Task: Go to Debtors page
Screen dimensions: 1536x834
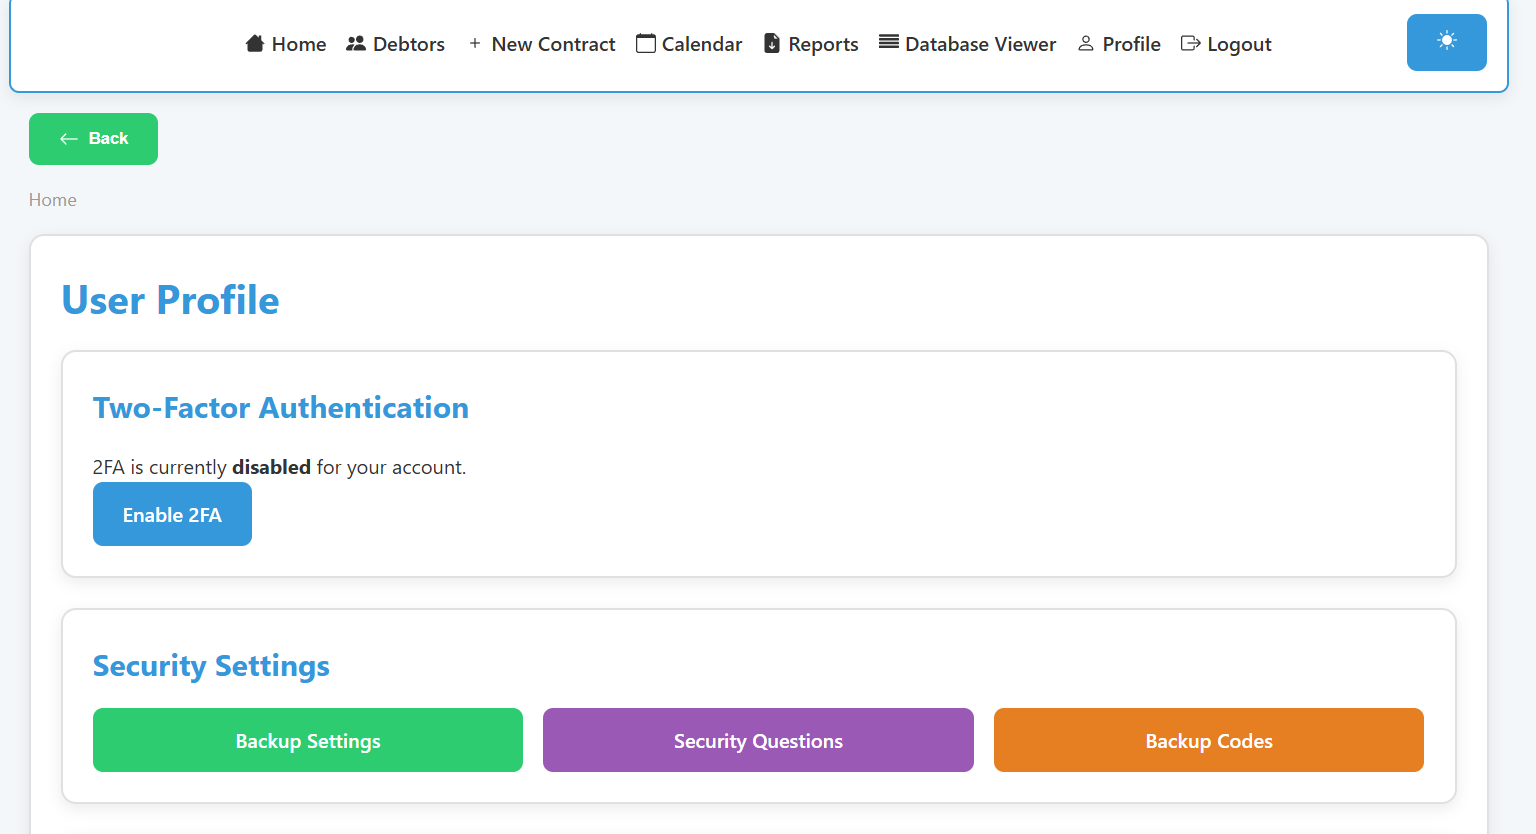Action: [x=395, y=44]
